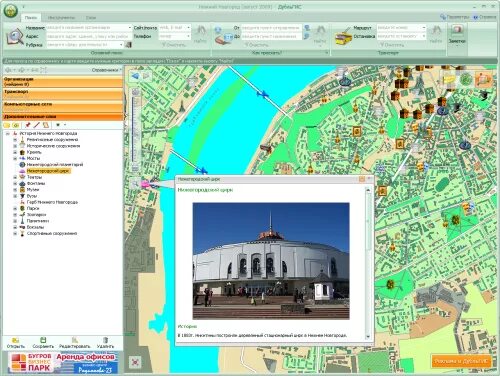Click Очистить in main search group
500x376 pixels.
(173, 44)
